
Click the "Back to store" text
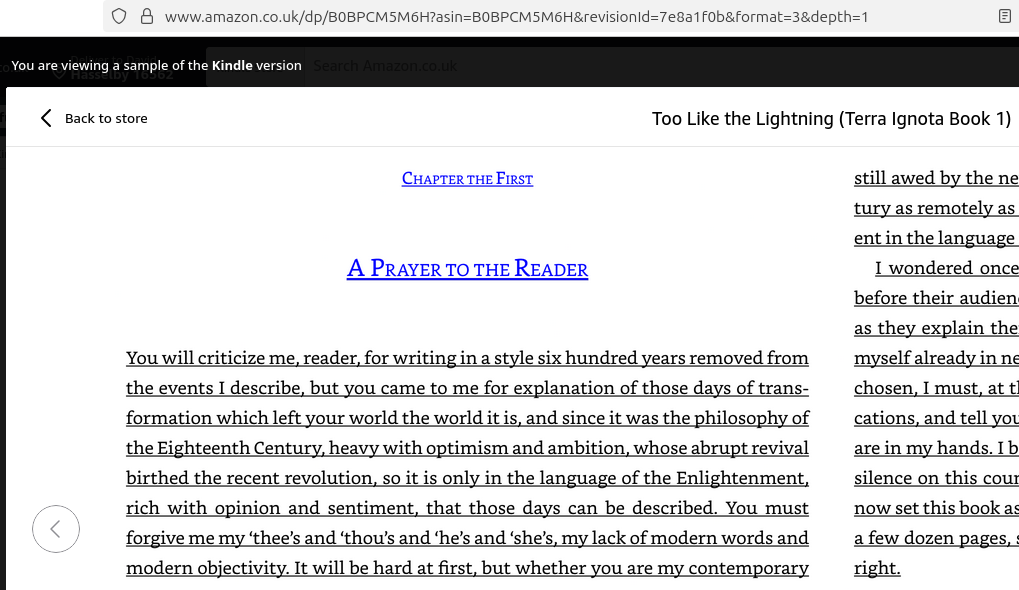tap(105, 118)
